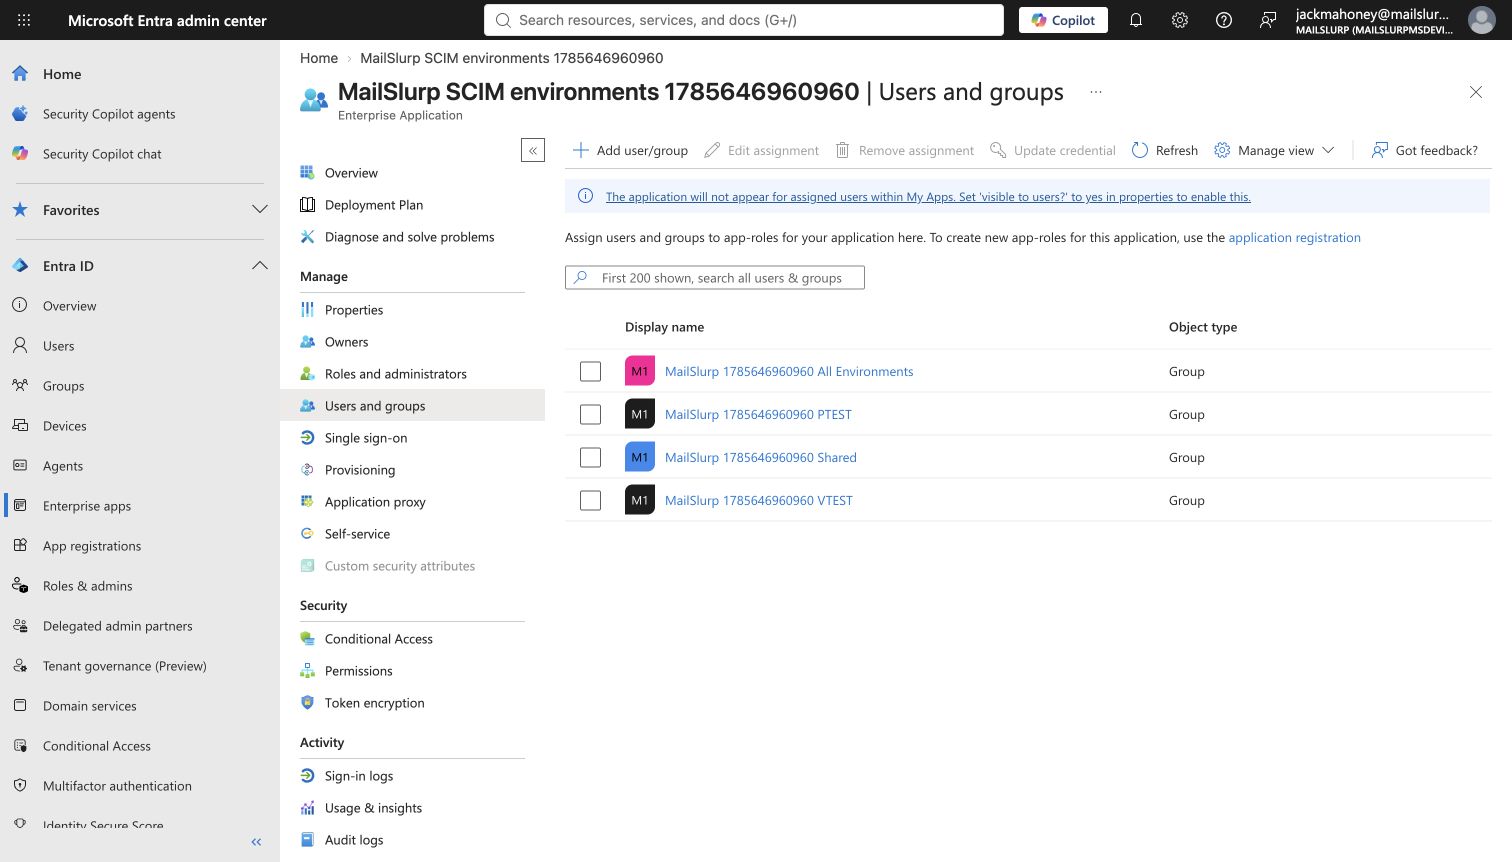Click the Multifactor authentication shield icon

20,786
